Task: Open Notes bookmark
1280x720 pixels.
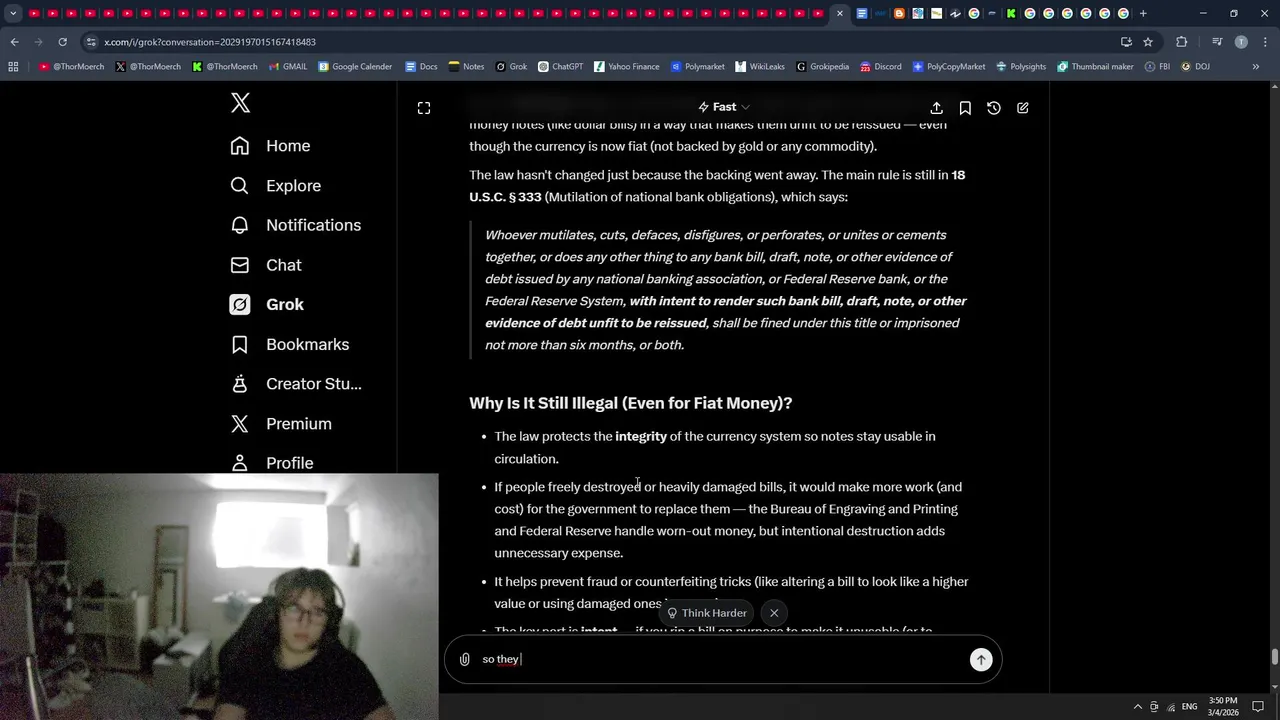Action: pyautogui.click(x=466, y=67)
